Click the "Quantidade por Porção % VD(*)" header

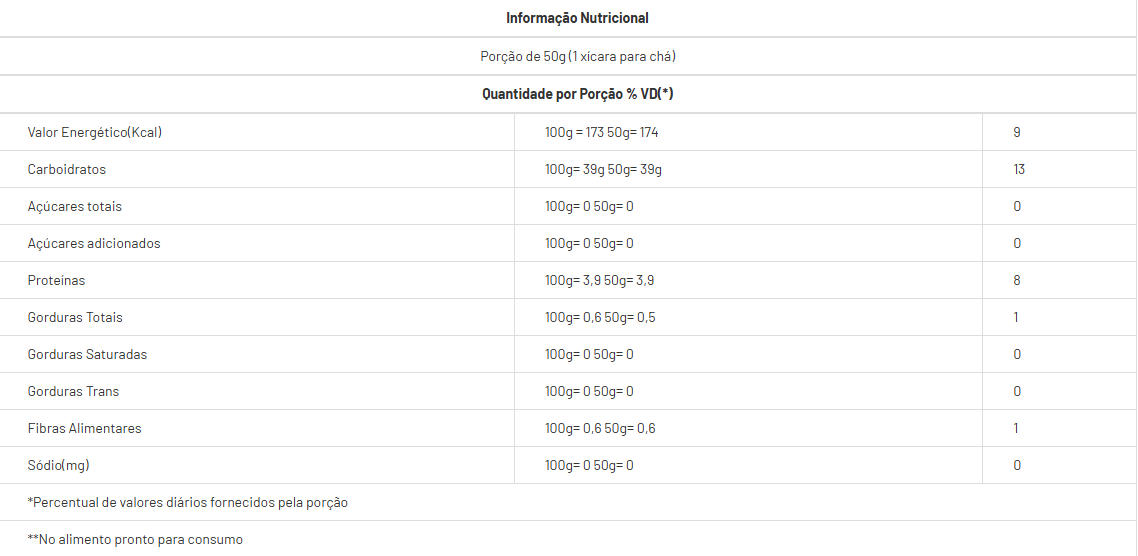coord(577,94)
